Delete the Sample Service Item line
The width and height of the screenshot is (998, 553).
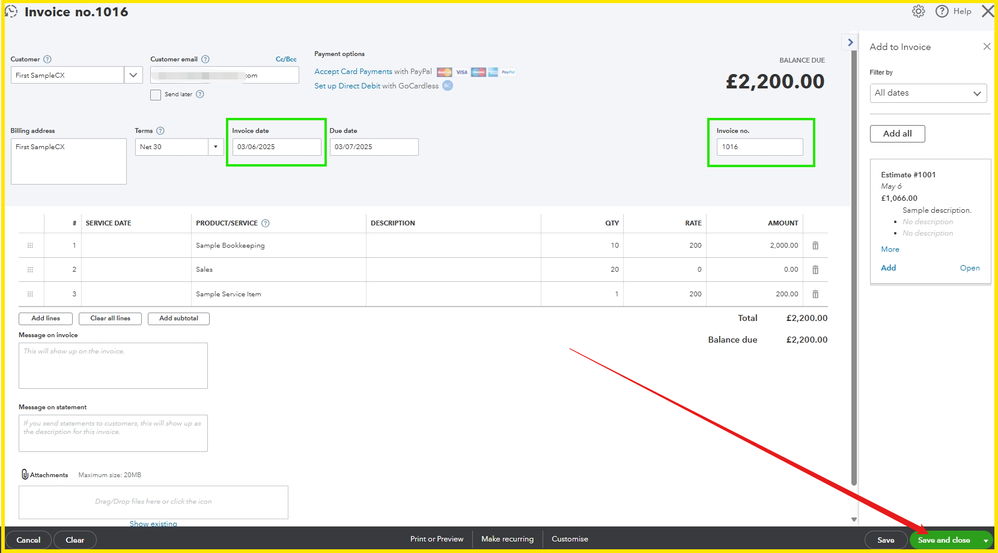815,294
